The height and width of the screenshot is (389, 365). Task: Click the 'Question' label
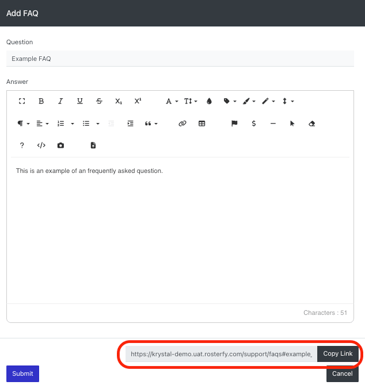point(20,42)
